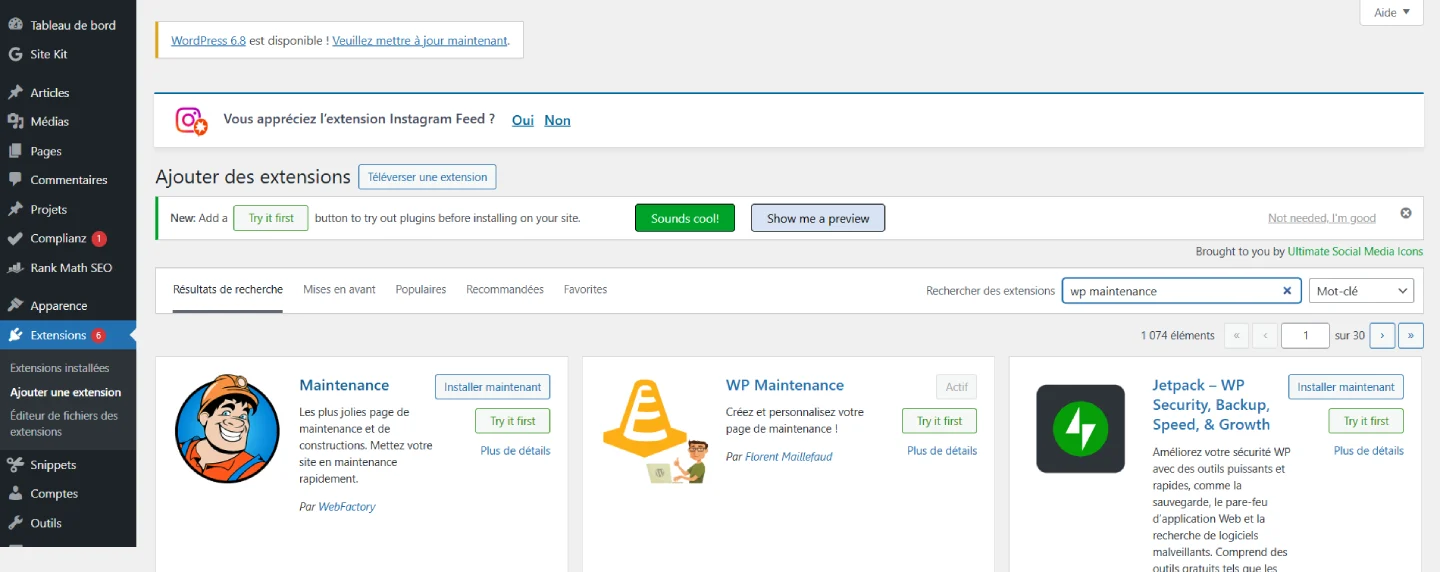Click Try it first for Jetpack
Screen dimensions: 1440x572
(1366, 421)
